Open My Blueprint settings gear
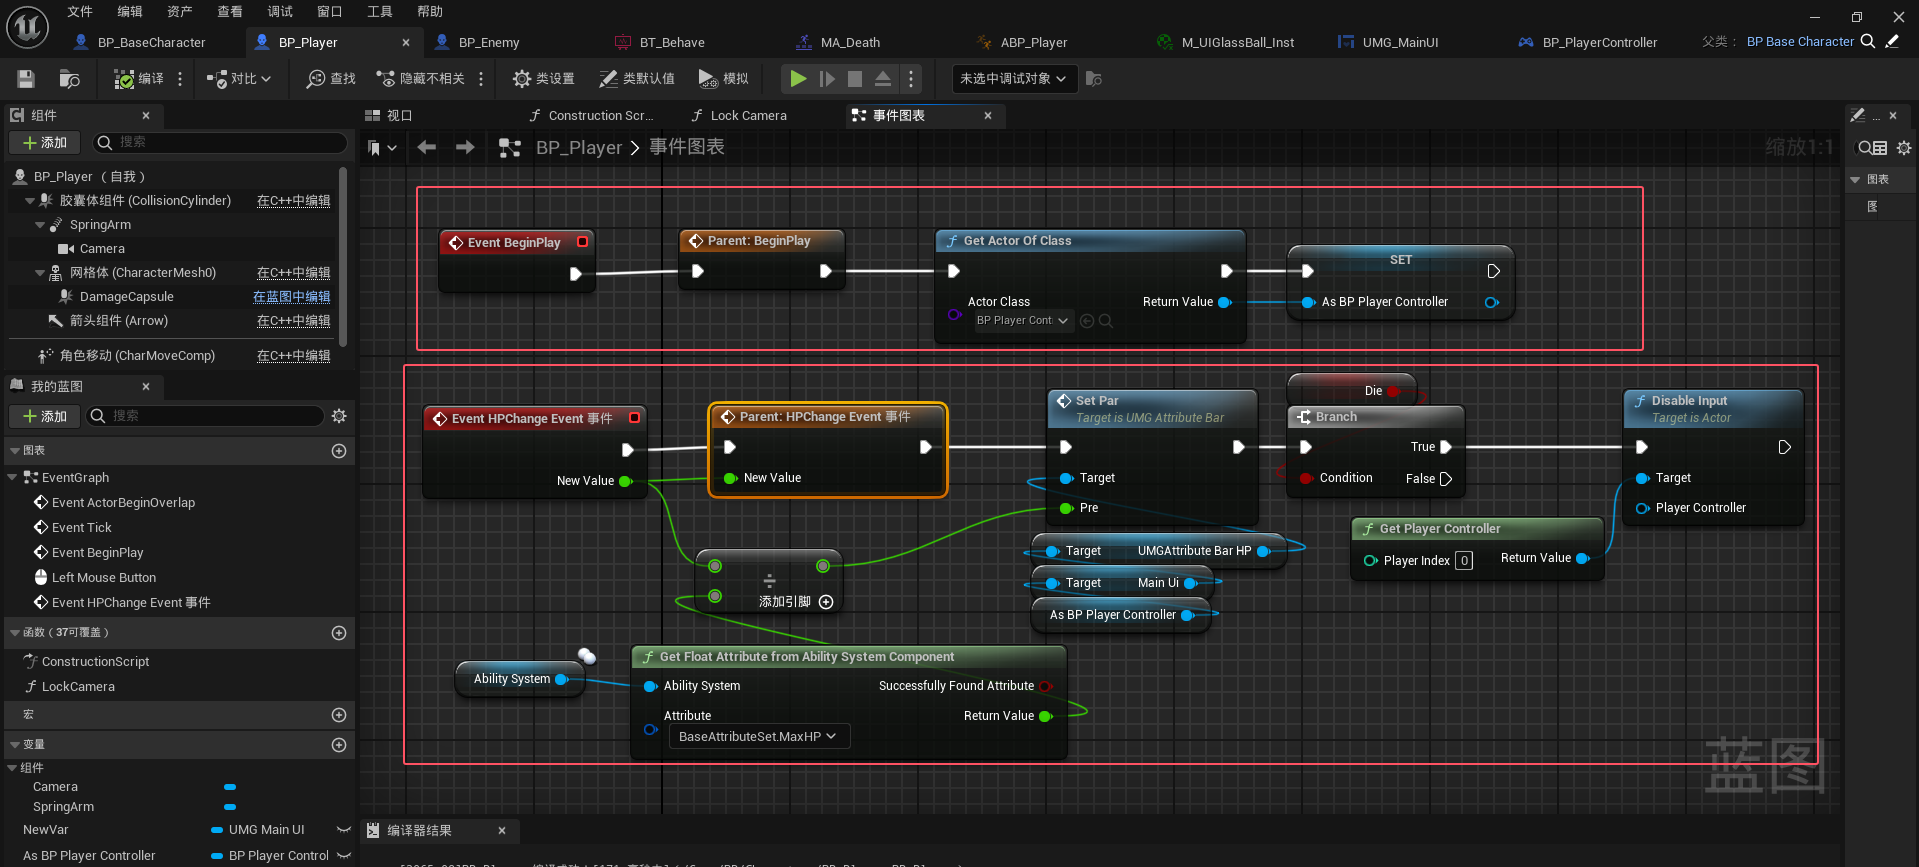 [x=339, y=416]
